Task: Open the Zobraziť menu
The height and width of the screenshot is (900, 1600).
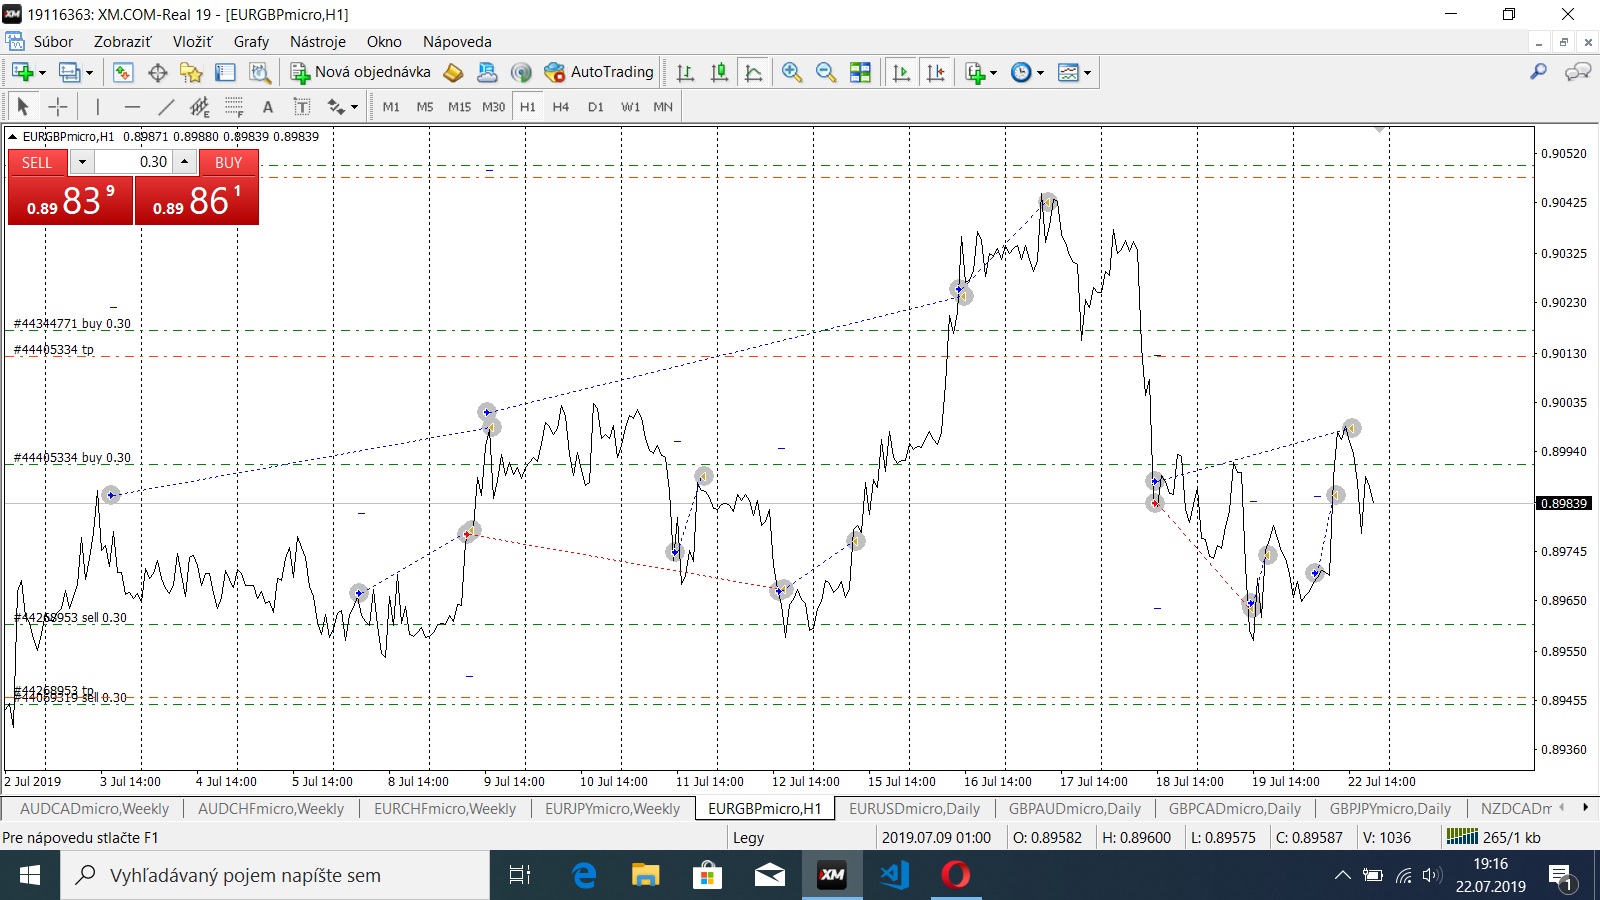Action: tap(122, 42)
